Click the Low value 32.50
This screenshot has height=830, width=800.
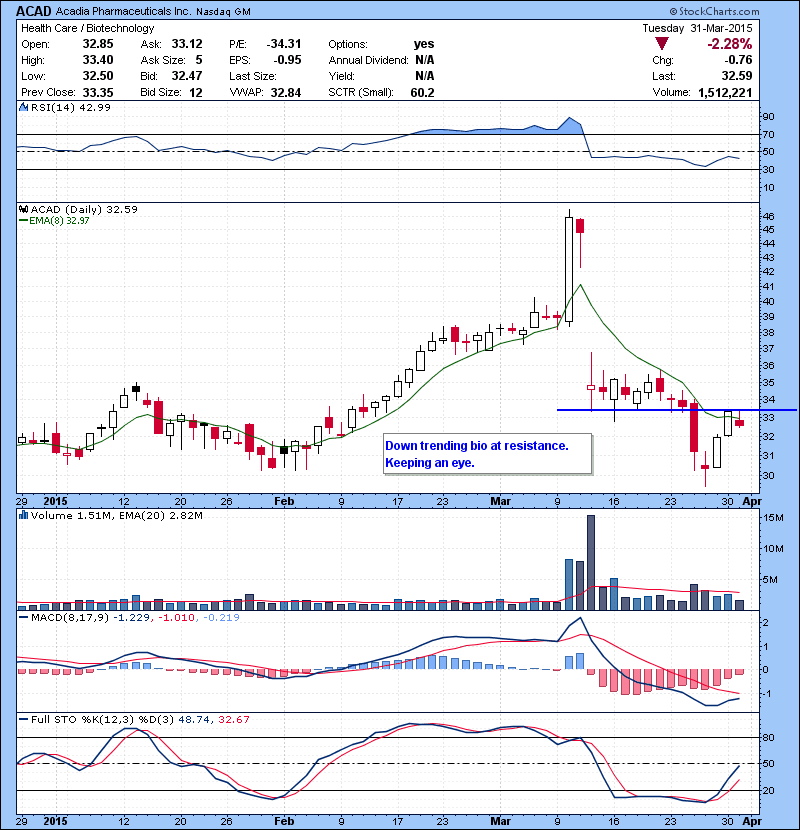click(x=98, y=76)
